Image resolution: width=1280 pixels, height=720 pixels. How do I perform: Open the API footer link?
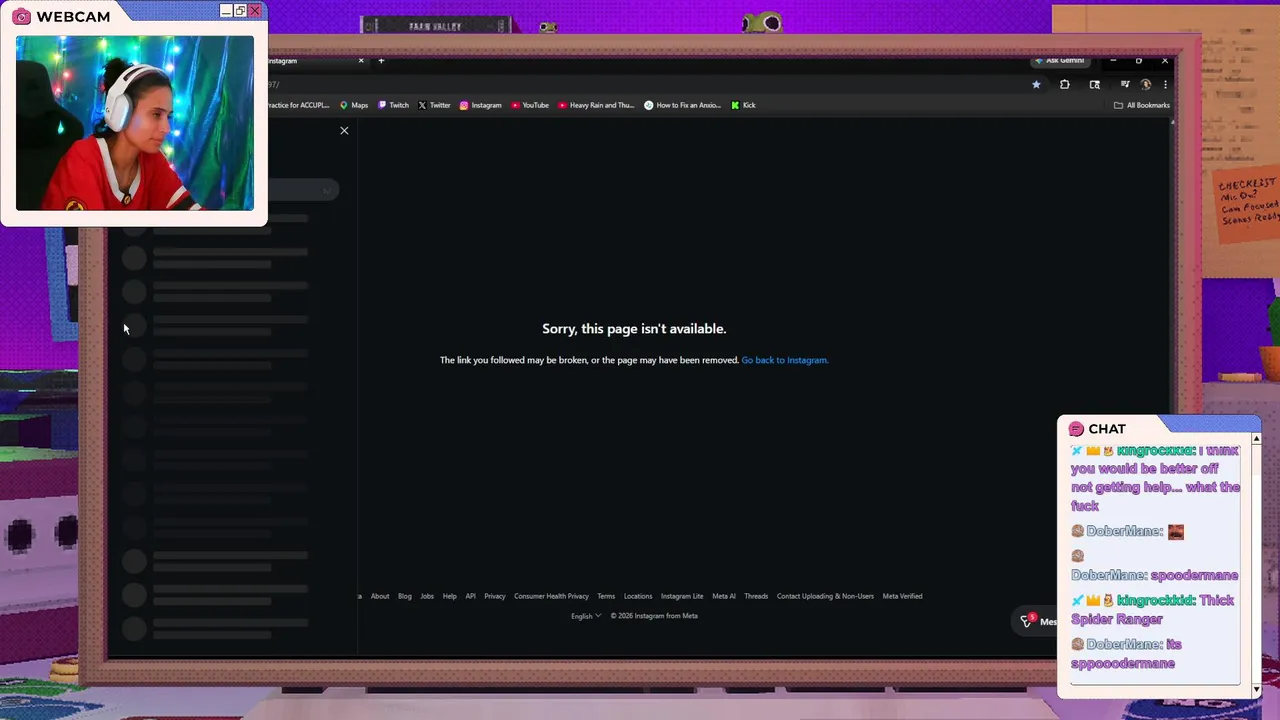[x=470, y=596]
